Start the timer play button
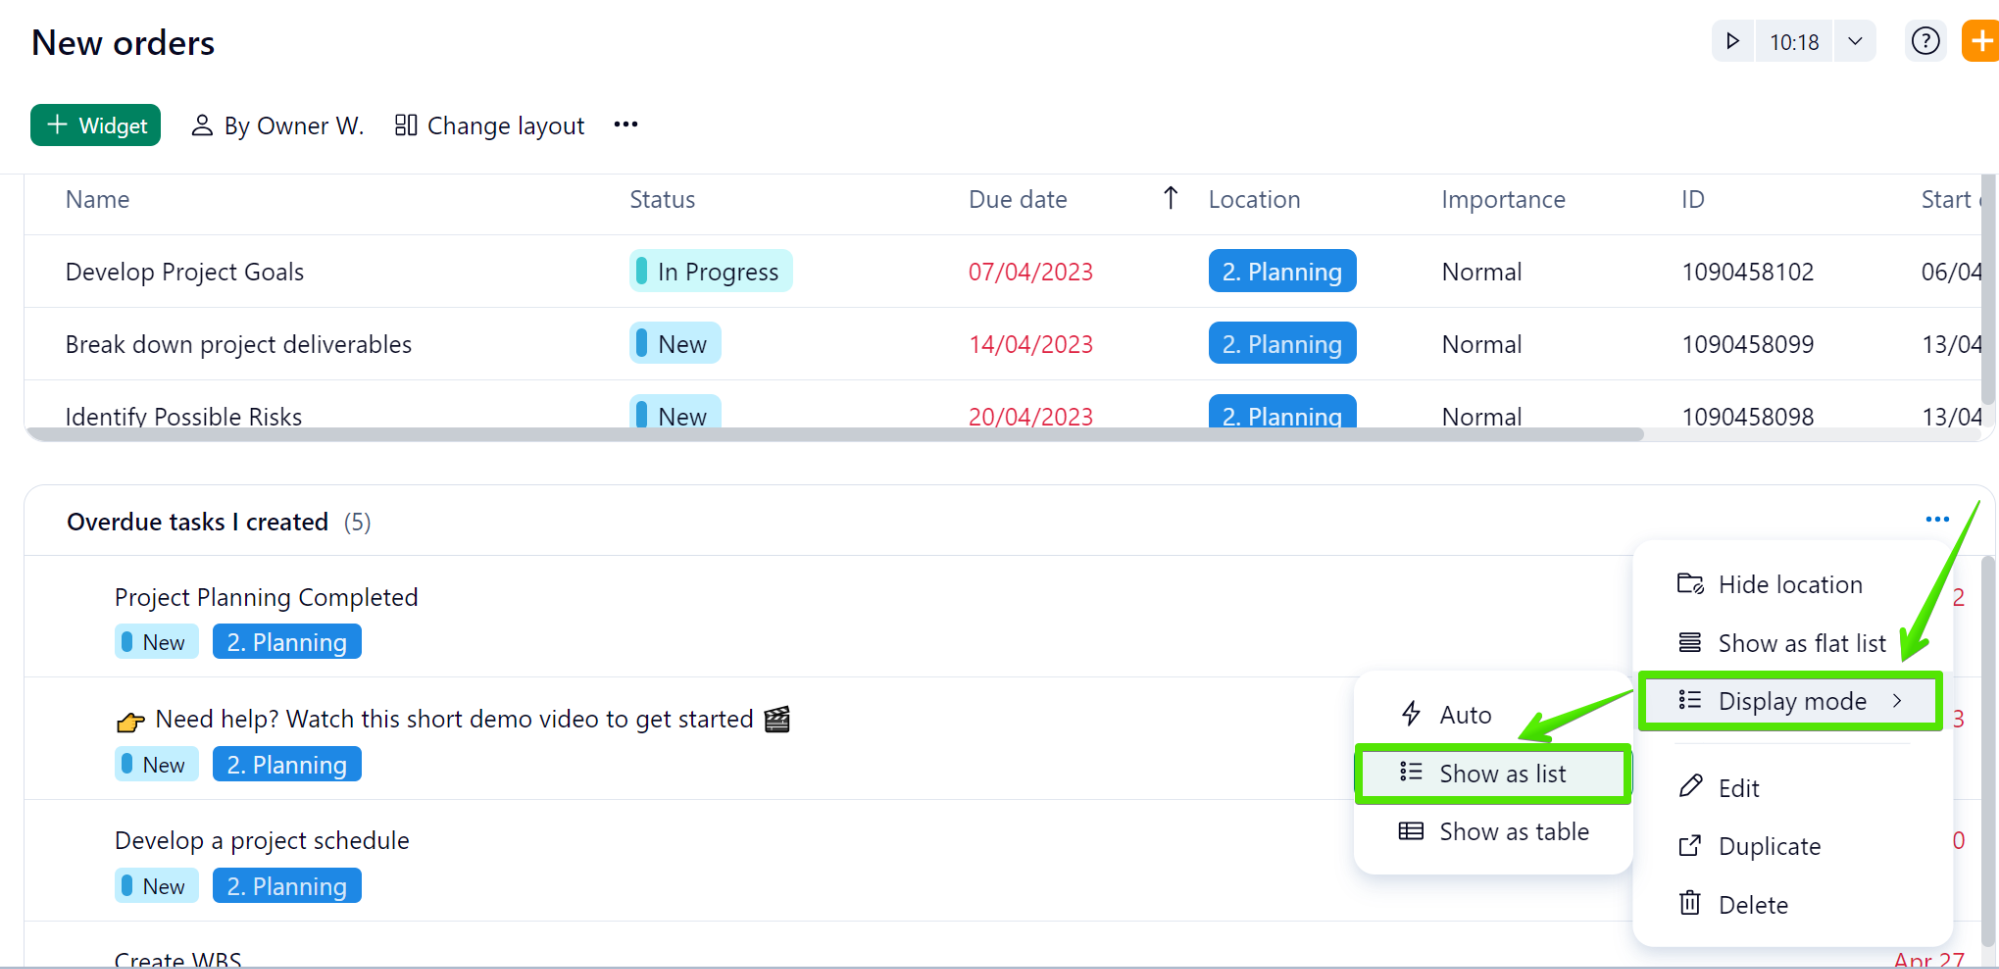This screenshot has height=969, width=1999. coord(1733,42)
